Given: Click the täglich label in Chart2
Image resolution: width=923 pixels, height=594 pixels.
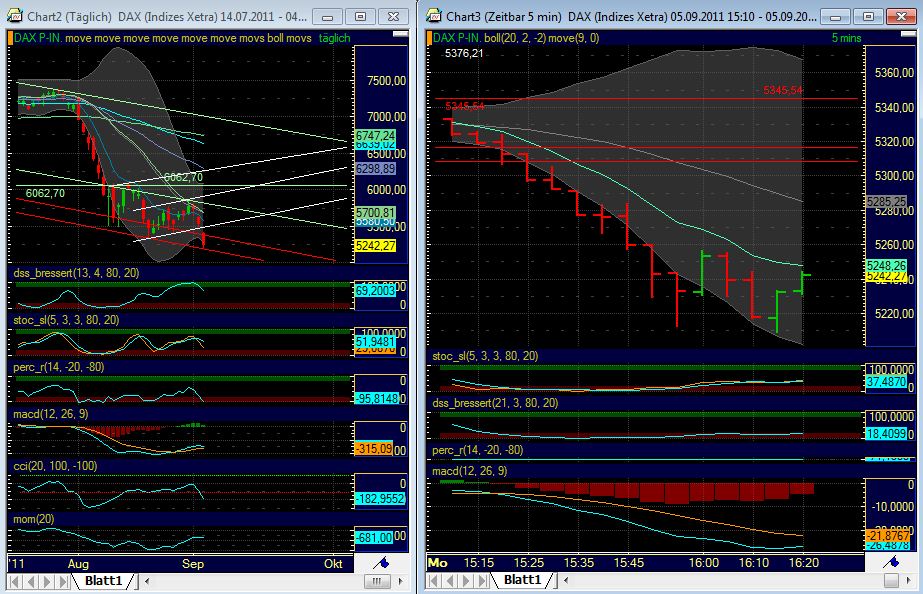Looking at the screenshot, I should [334, 38].
